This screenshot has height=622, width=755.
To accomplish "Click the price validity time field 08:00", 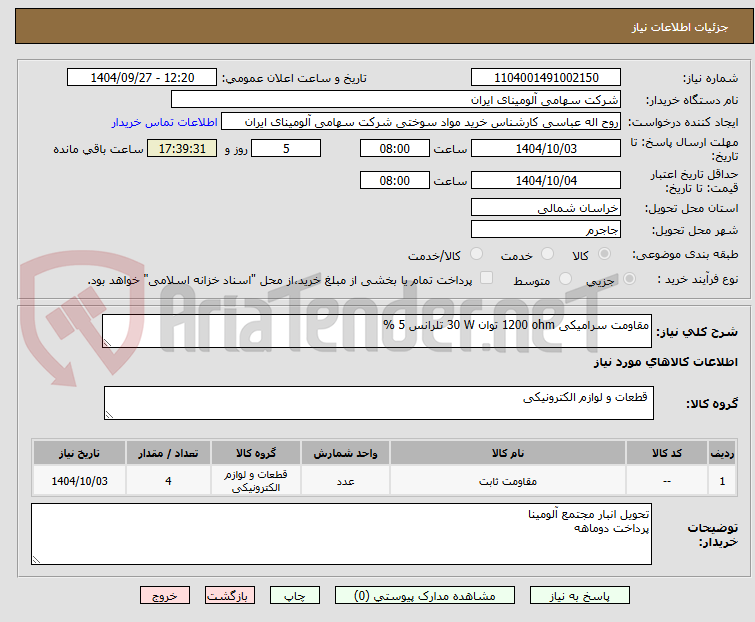I will (x=394, y=181).
